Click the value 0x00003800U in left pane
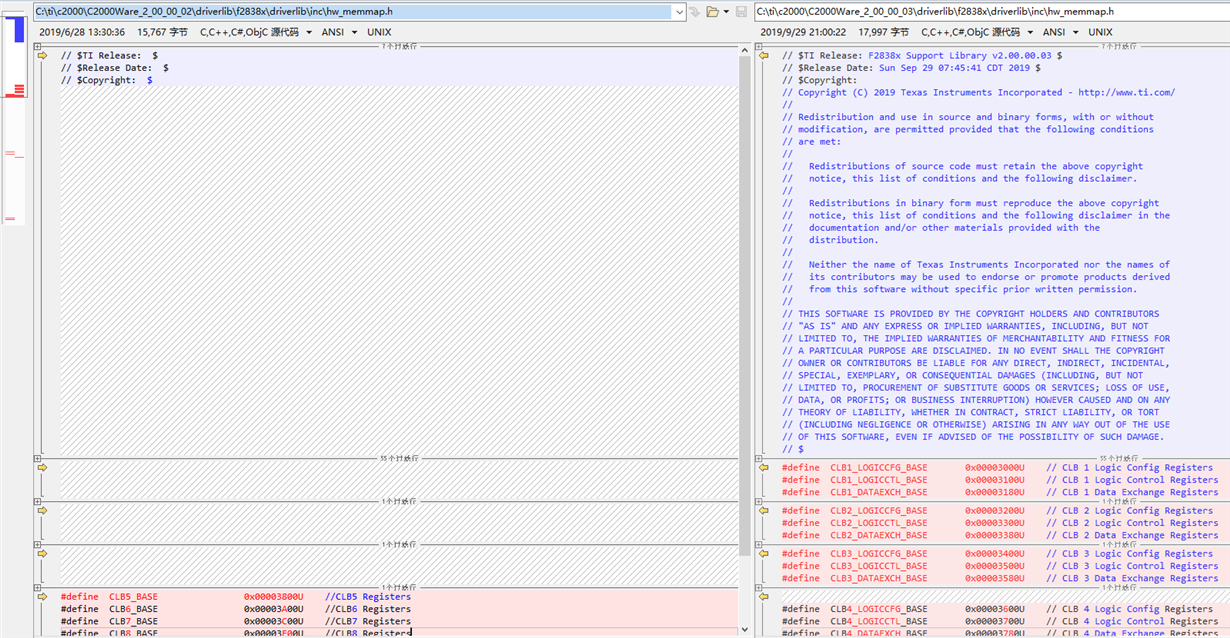The width and height of the screenshot is (1230, 638). [274, 597]
